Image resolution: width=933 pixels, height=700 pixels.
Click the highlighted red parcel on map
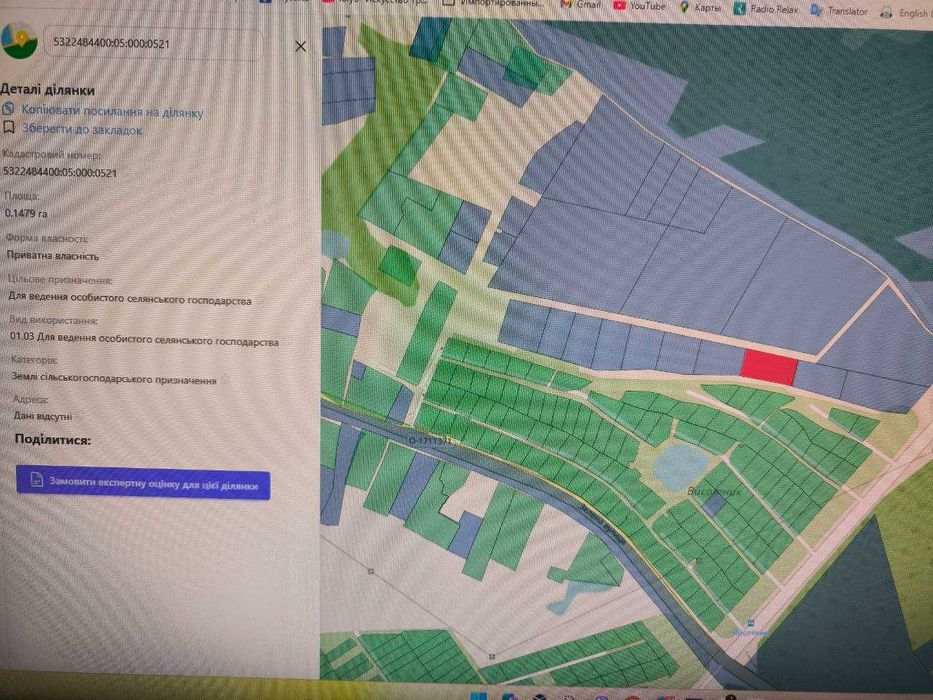click(x=768, y=367)
